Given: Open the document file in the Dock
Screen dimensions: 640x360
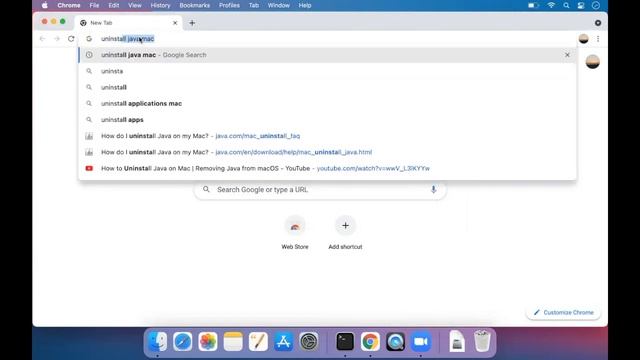Looking at the screenshot, I should [457, 341].
